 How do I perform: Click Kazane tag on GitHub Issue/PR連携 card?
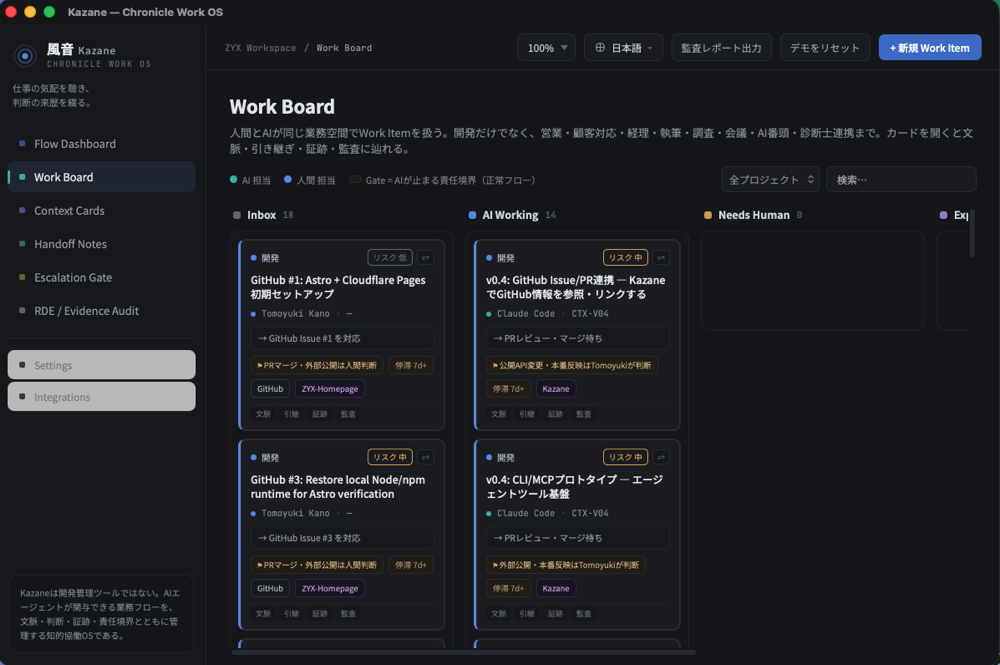click(555, 388)
